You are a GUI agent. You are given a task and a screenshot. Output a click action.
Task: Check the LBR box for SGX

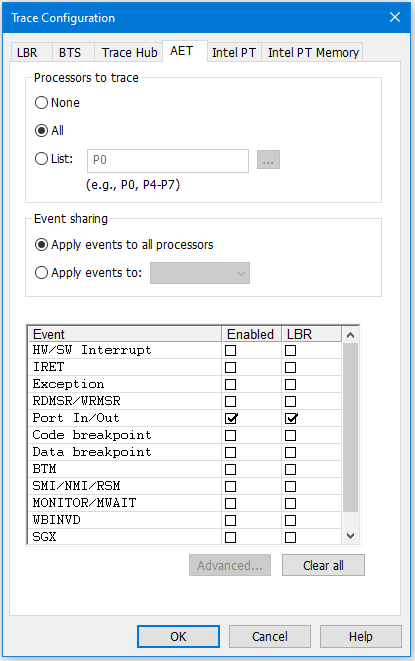pyautogui.click(x=290, y=537)
